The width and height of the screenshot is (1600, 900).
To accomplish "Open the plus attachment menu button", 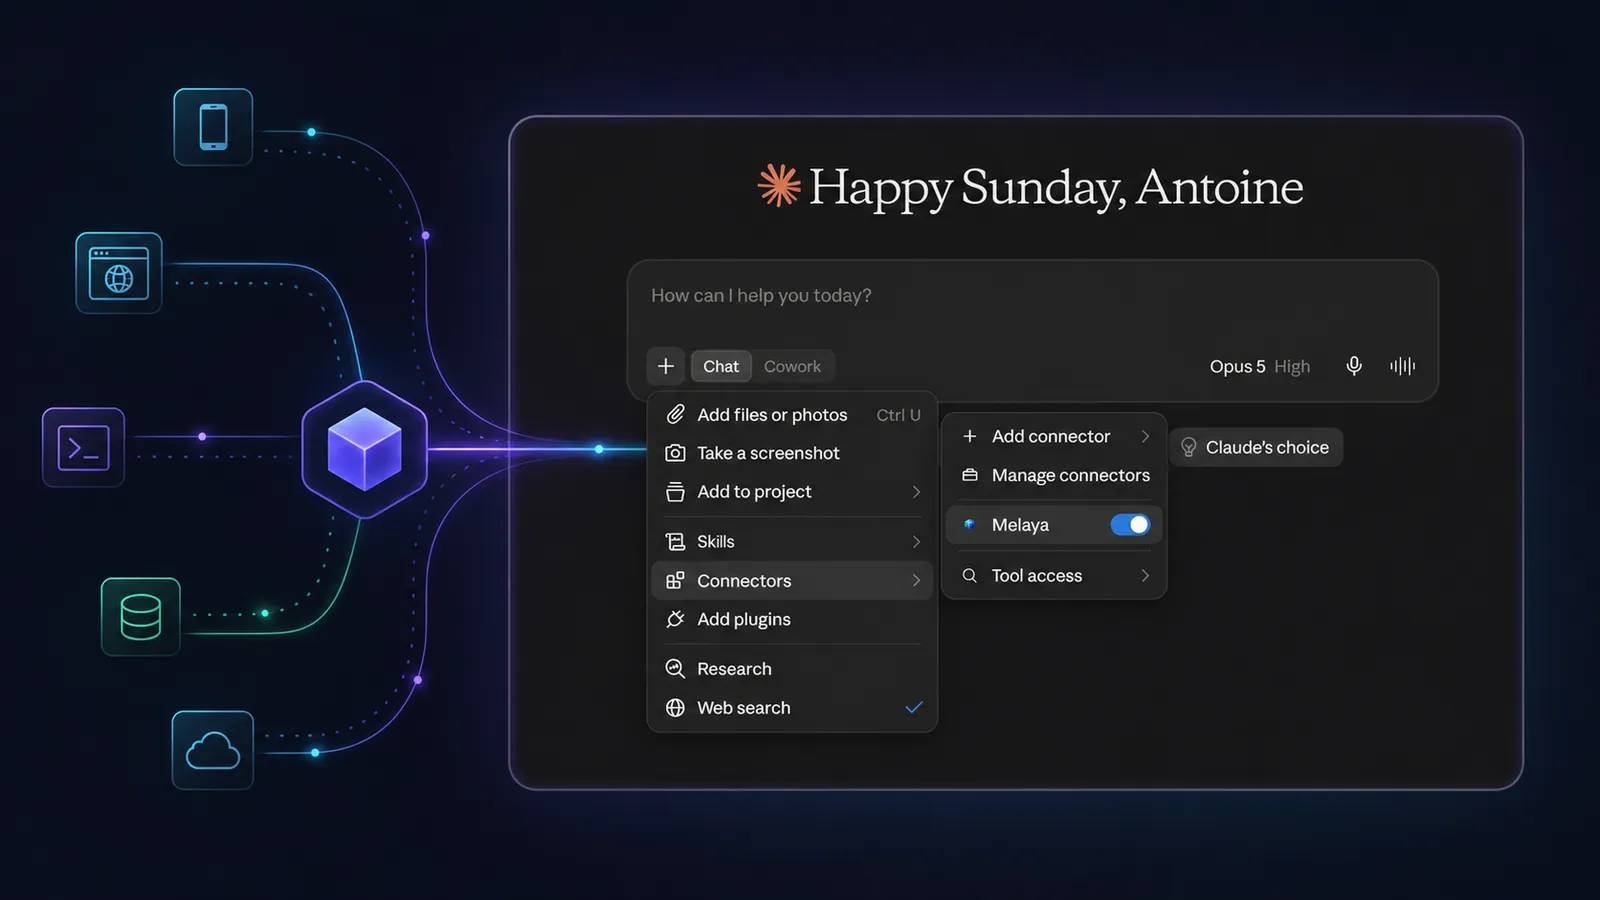I will [x=666, y=366].
